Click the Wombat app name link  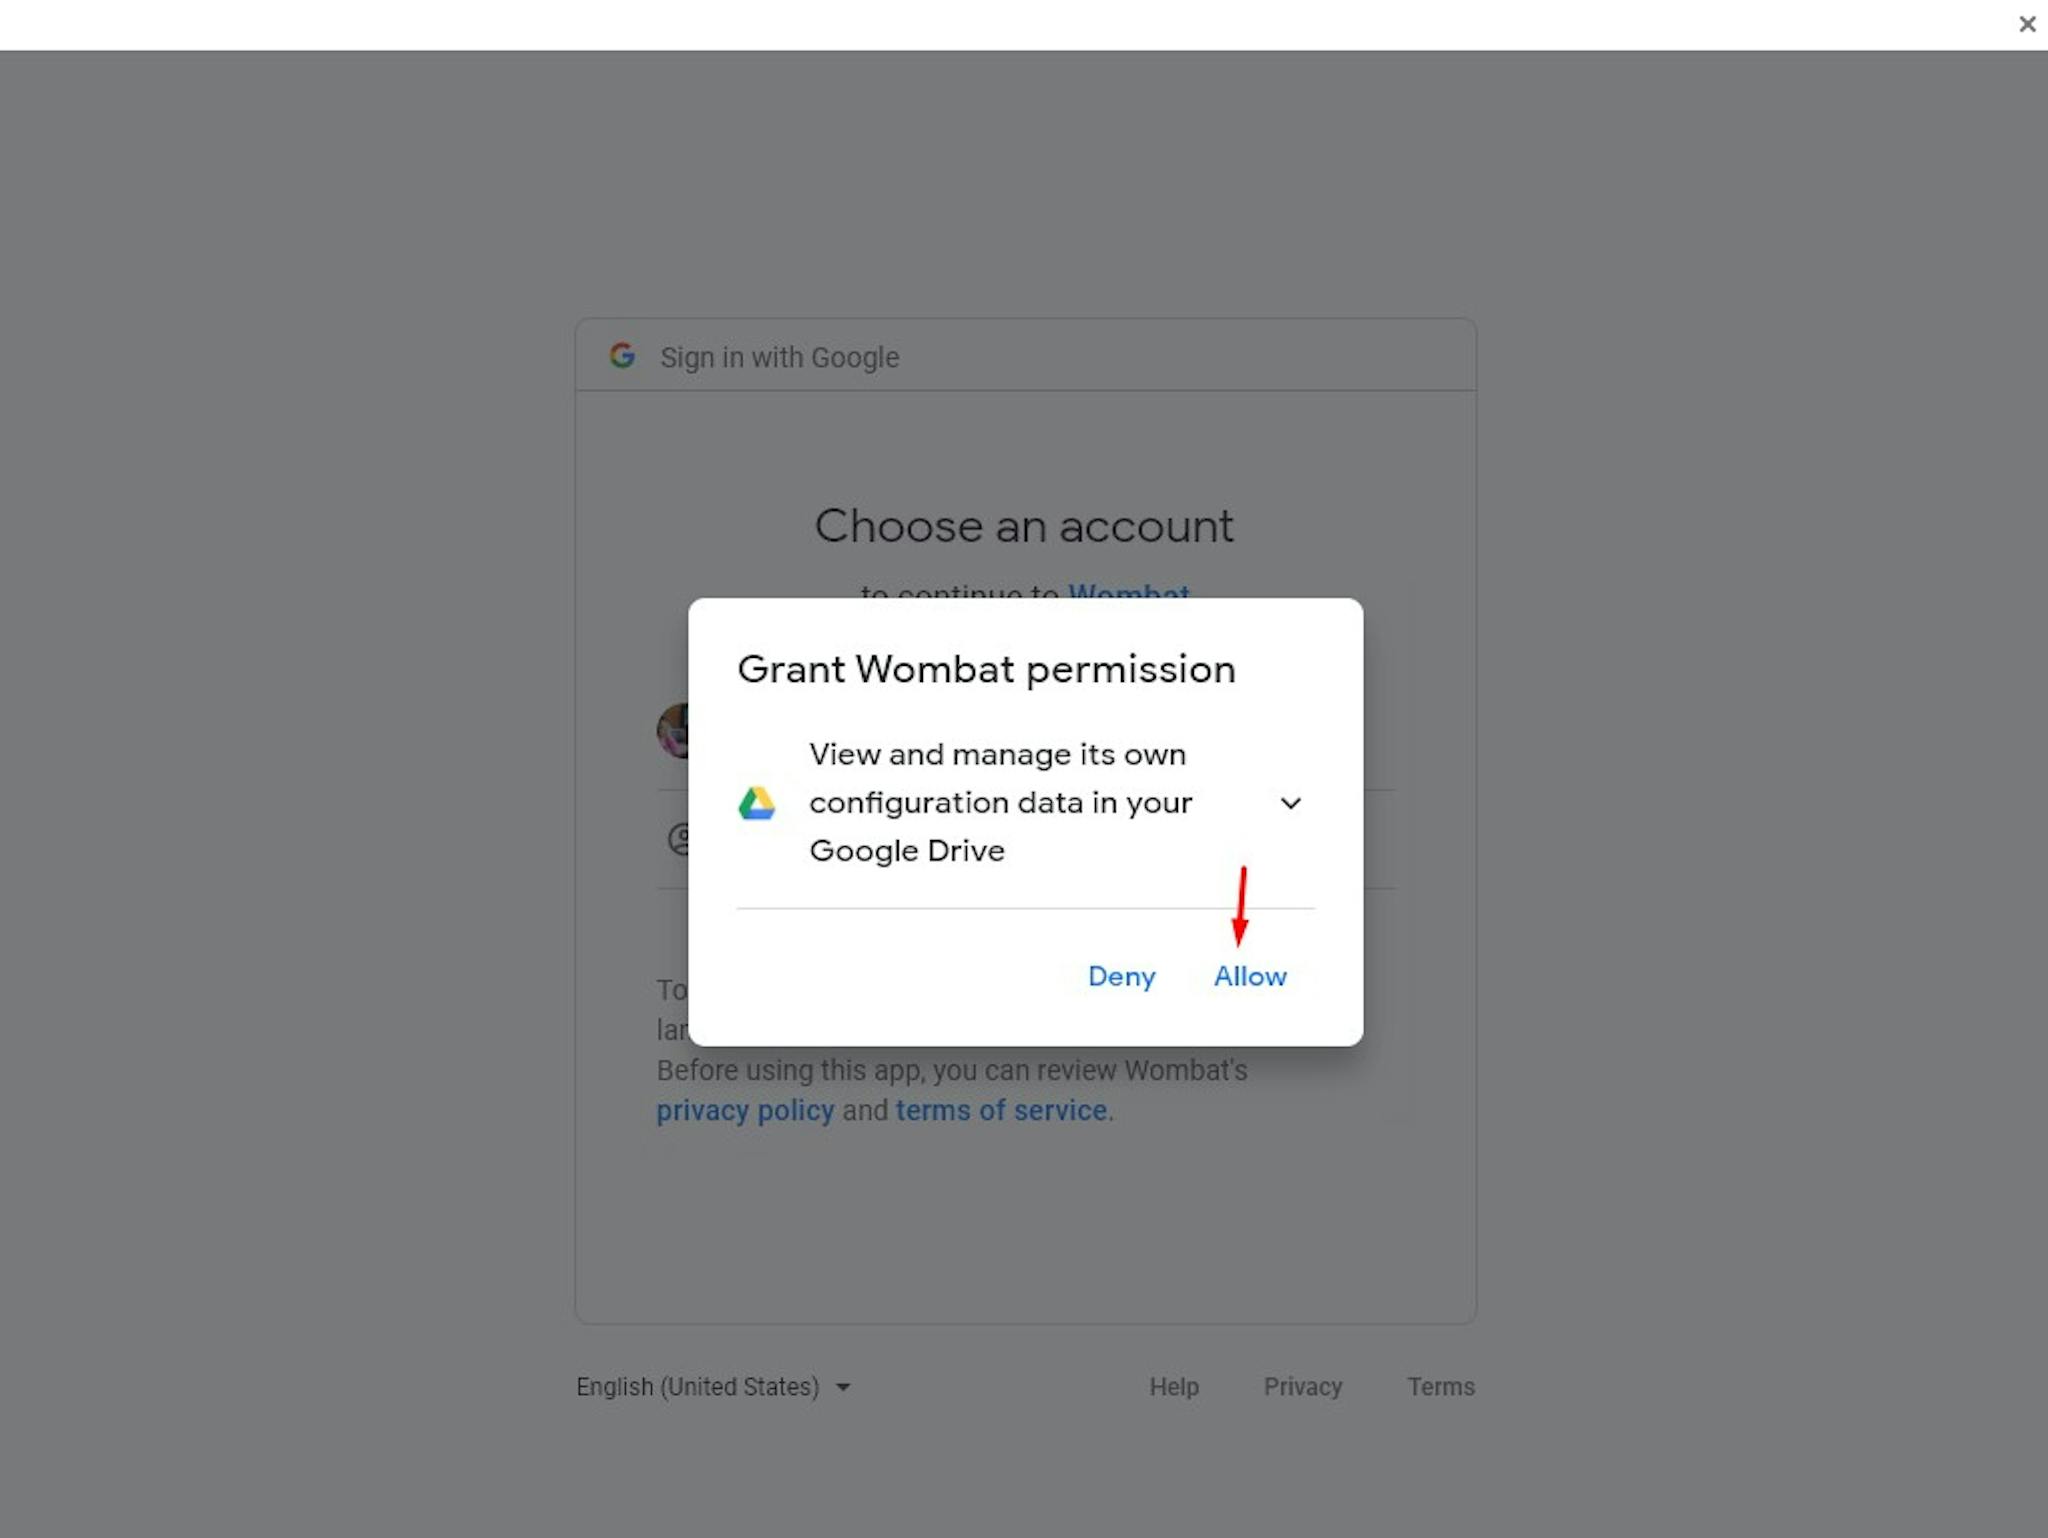pyautogui.click(x=1129, y=591)
